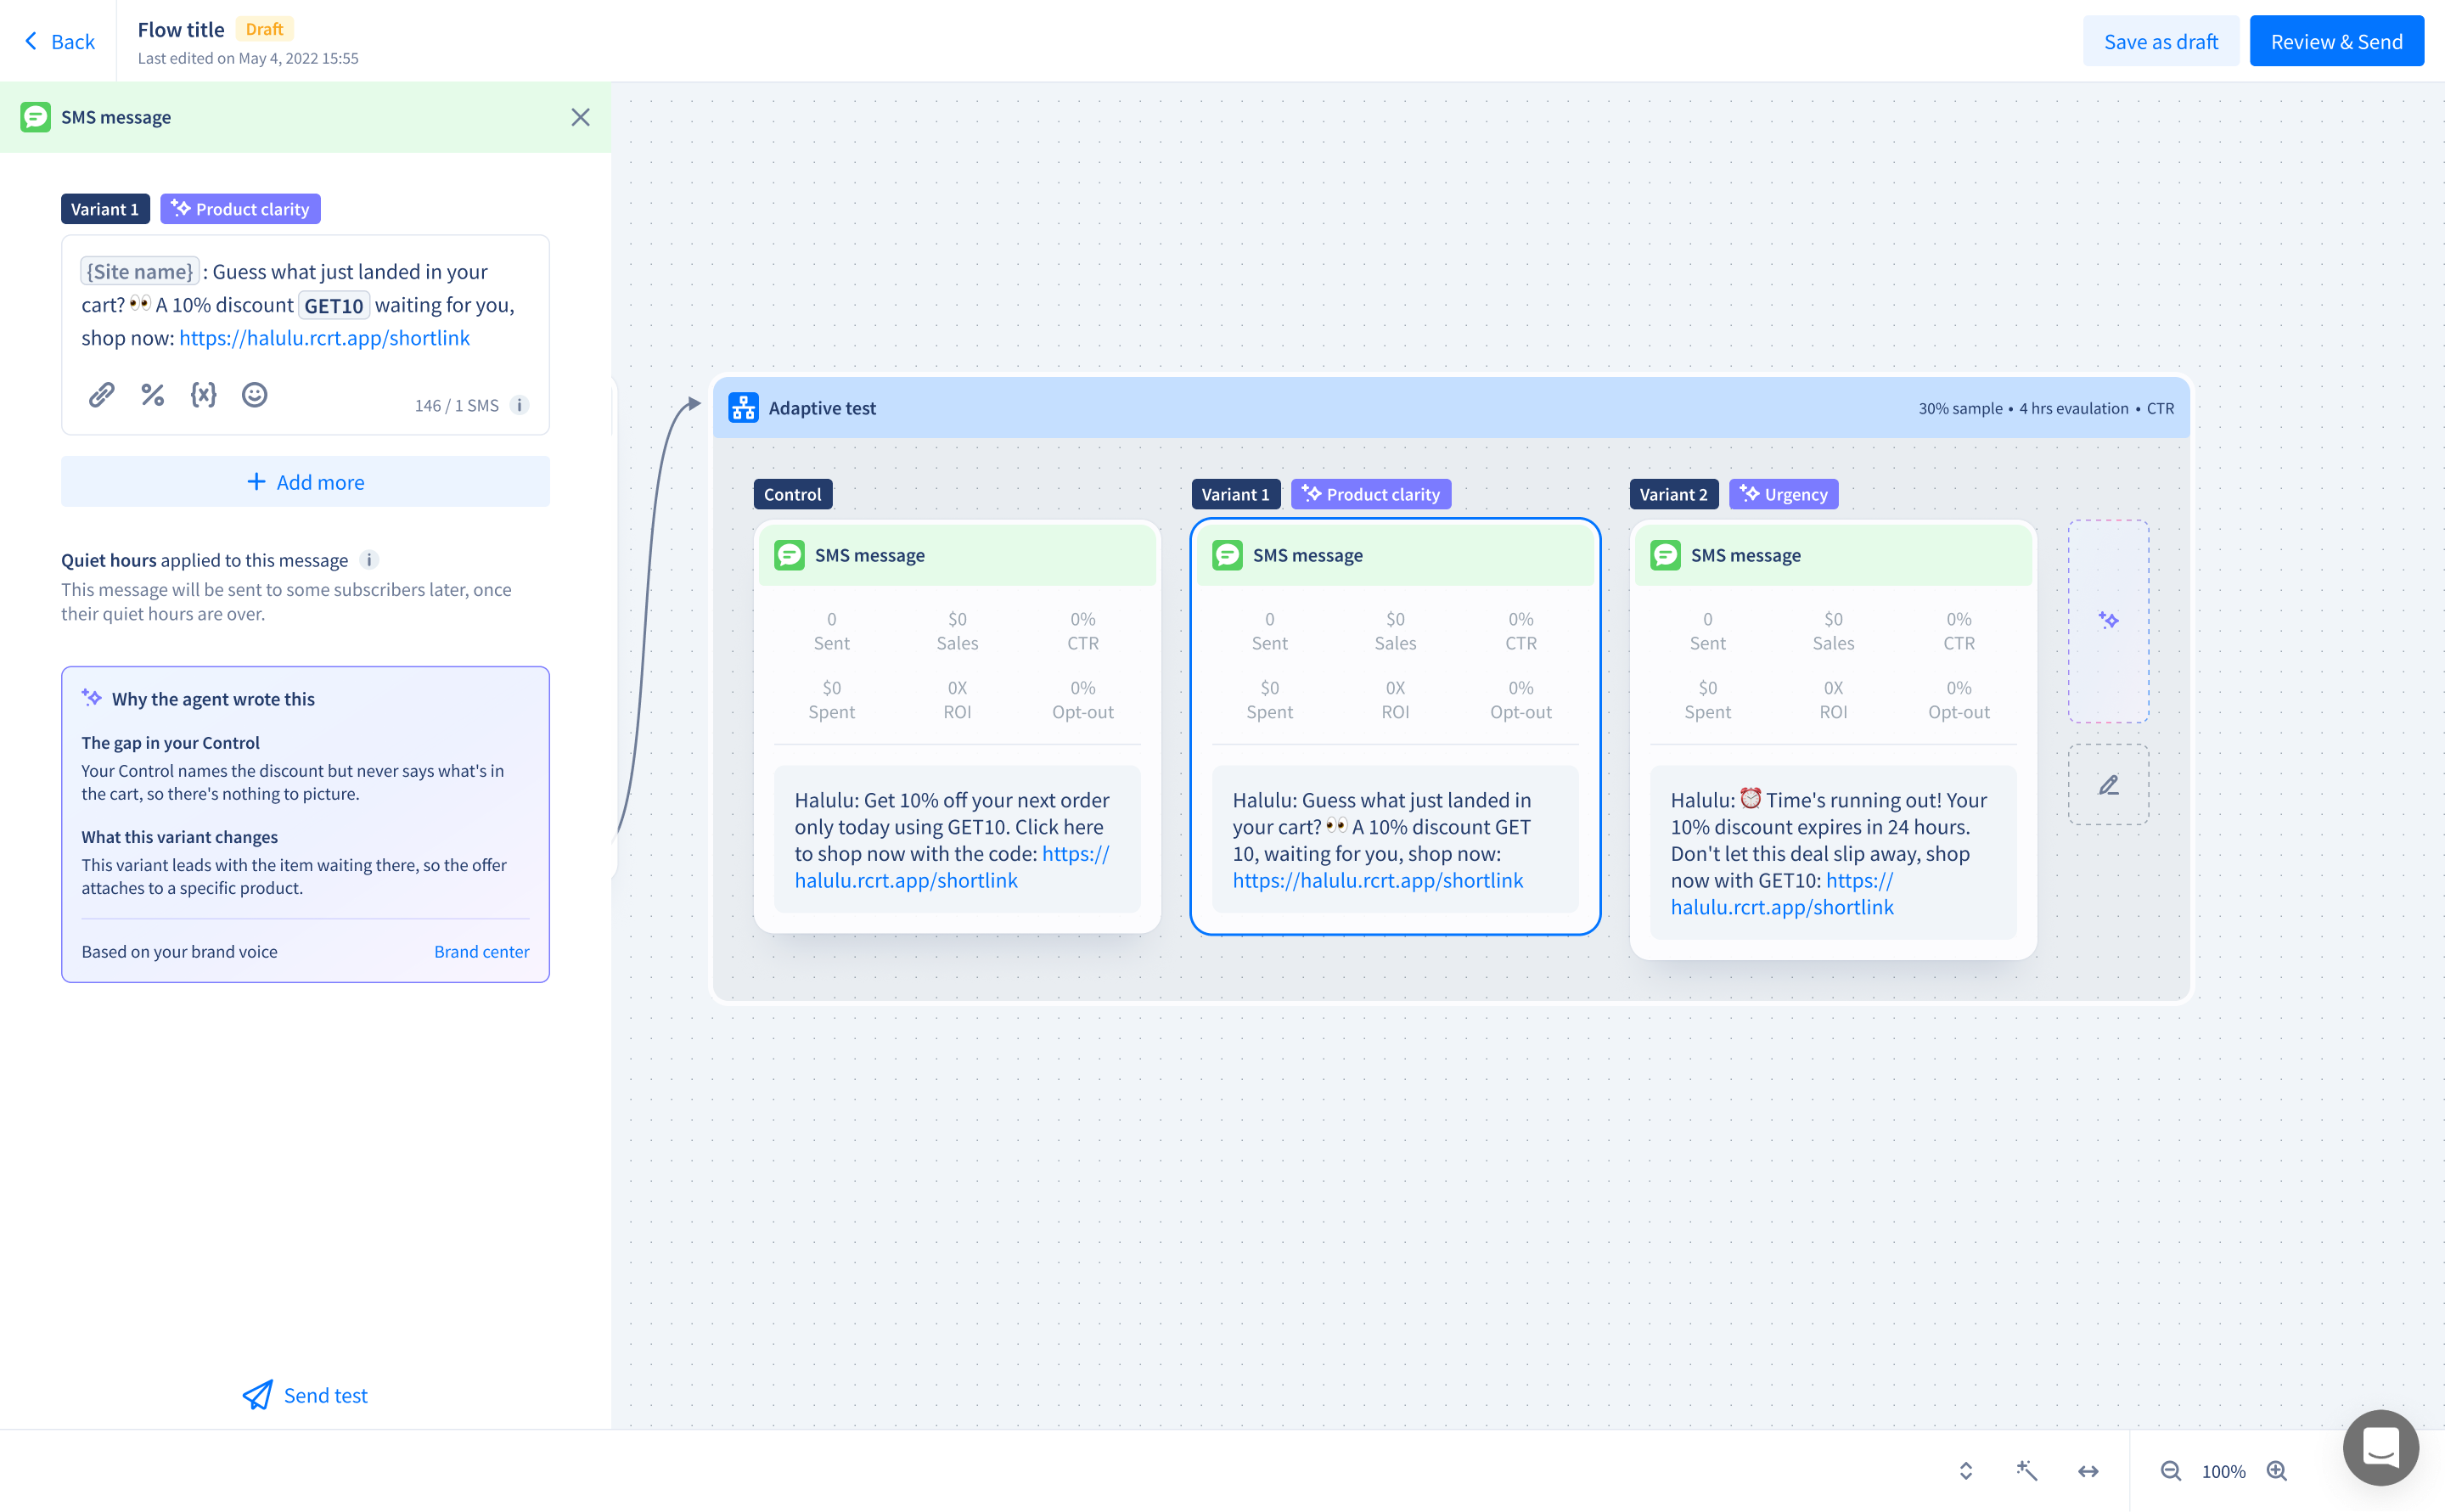This screenshot has width=2445, height=1512.
Task: Click the vertical expand/collapse chevrons icon
Action: 1965,1471
